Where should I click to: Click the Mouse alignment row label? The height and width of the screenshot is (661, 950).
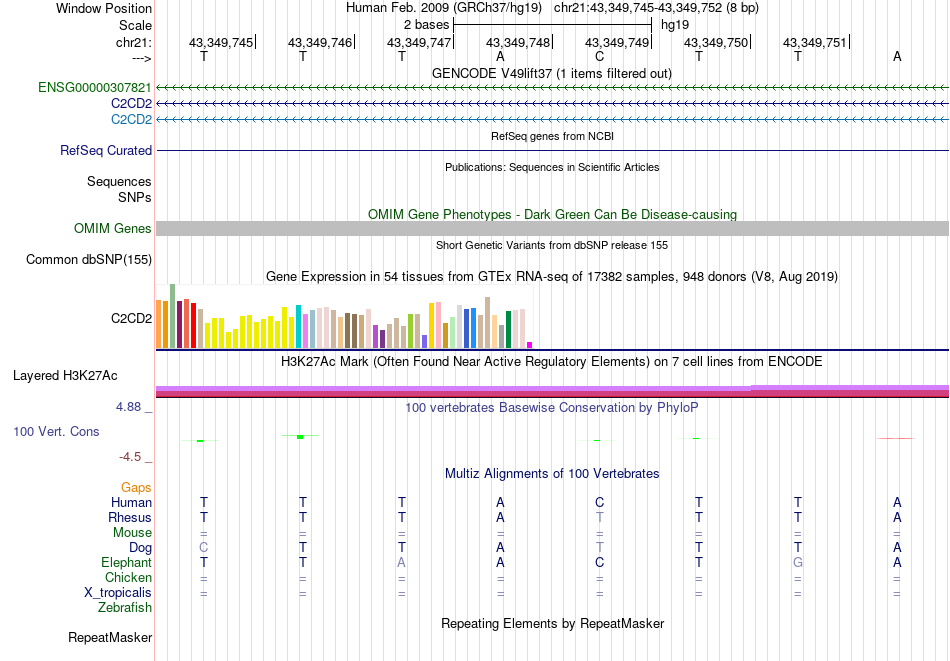click(132, 533)
